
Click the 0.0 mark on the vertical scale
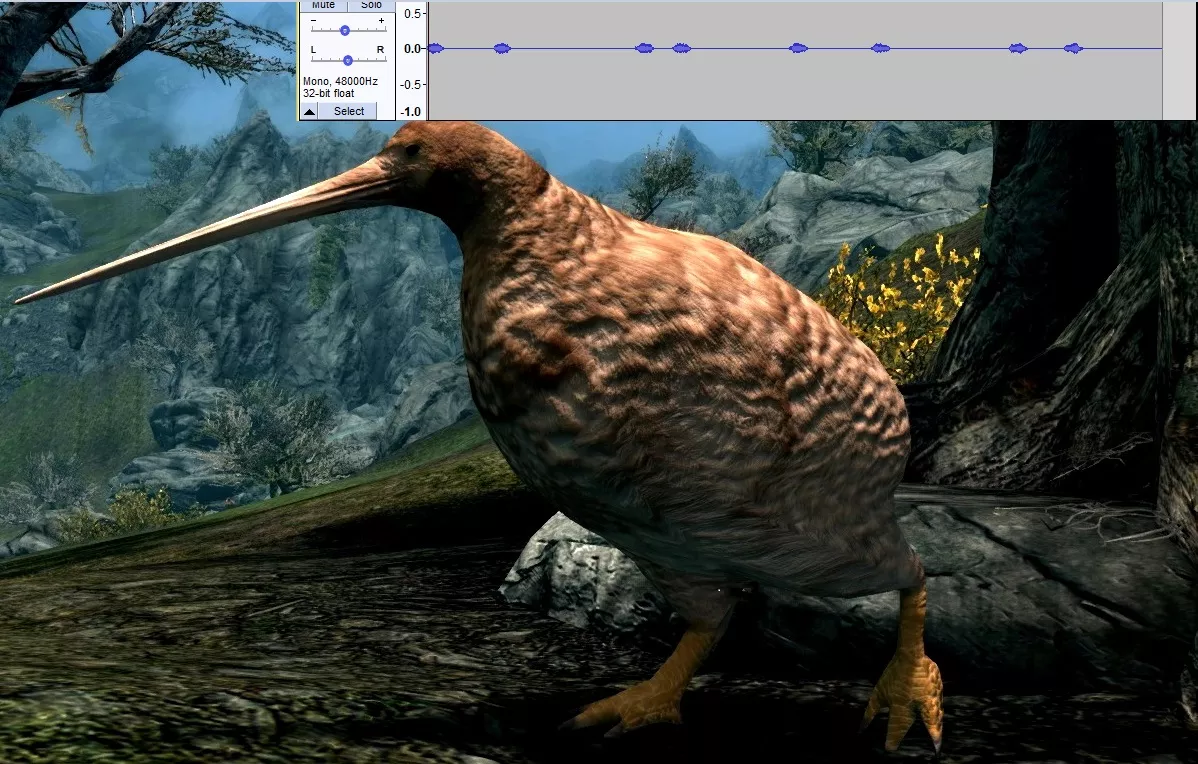[413, 49]
